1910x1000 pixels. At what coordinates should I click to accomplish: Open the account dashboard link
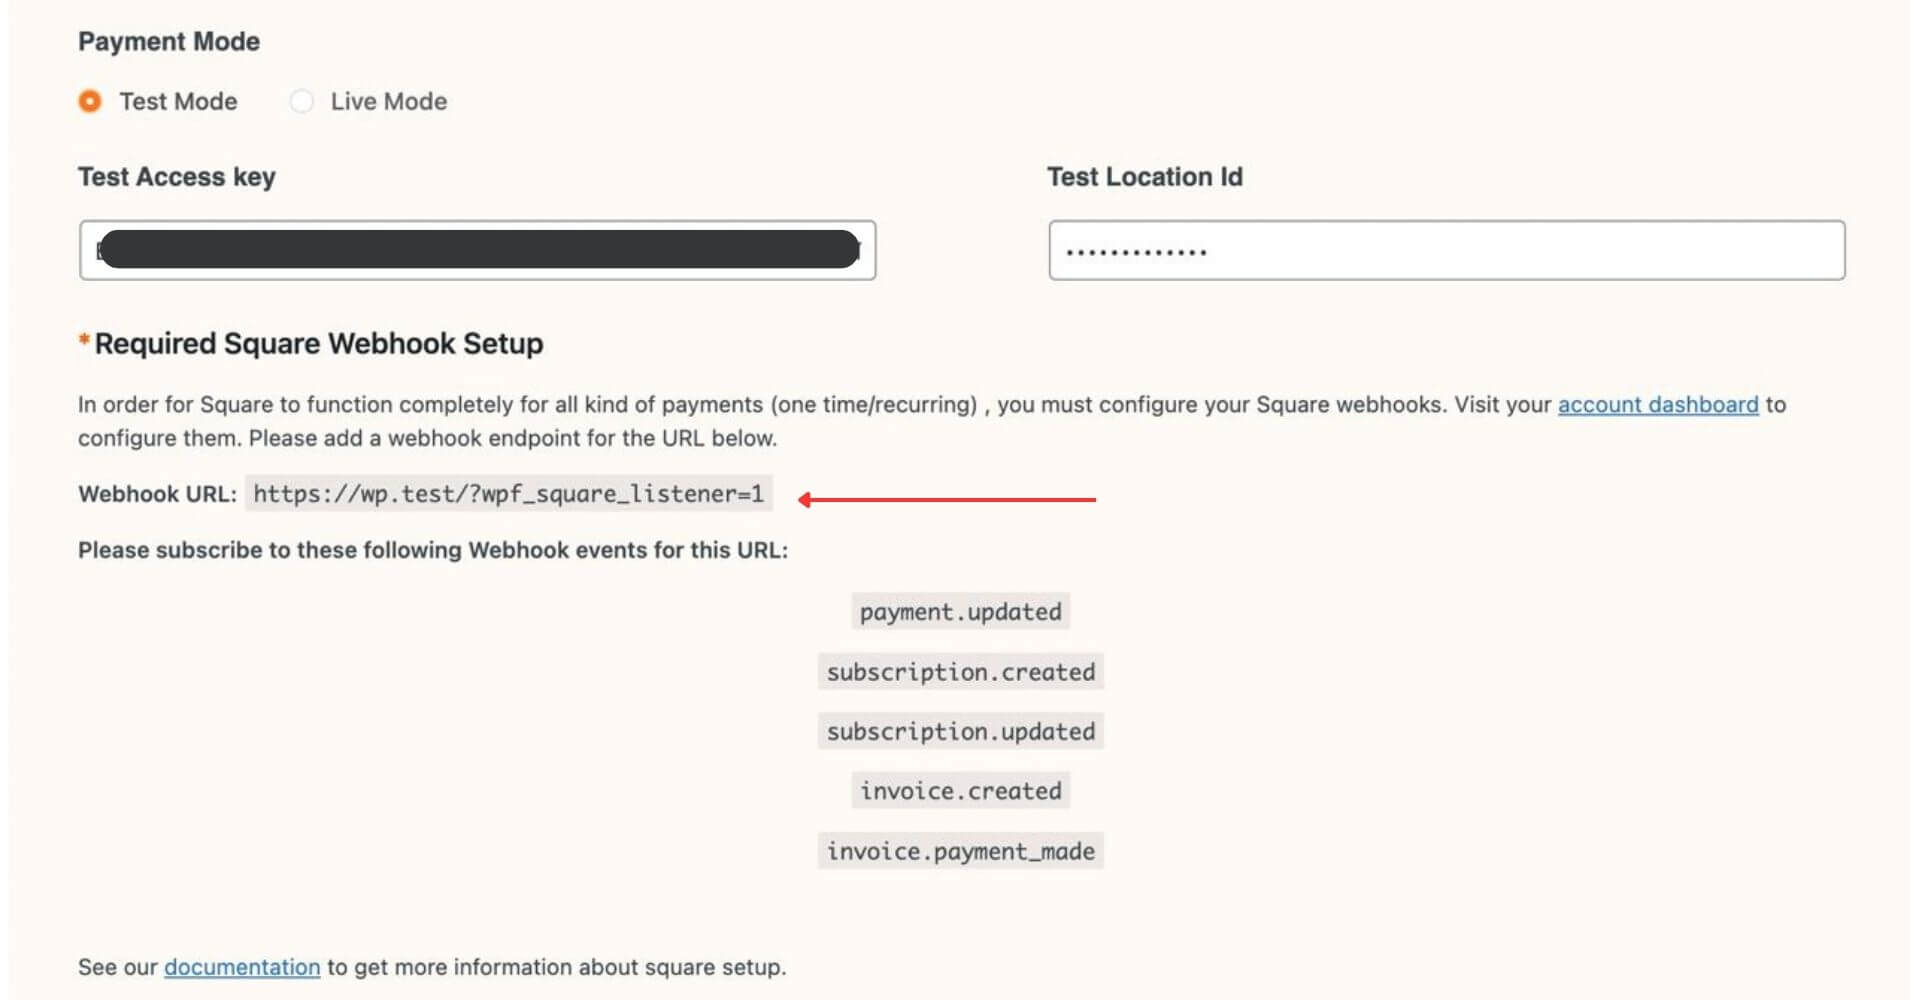(x=1656, y=405)
